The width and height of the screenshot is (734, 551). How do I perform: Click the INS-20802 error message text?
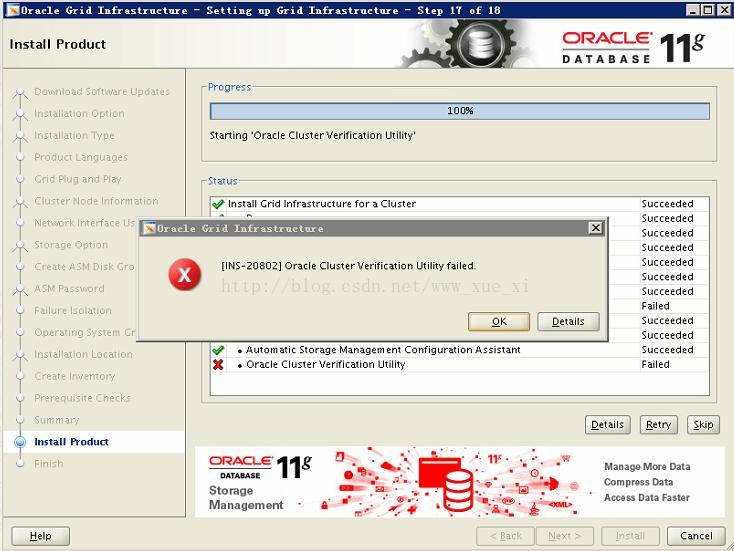tap(348, 266)
